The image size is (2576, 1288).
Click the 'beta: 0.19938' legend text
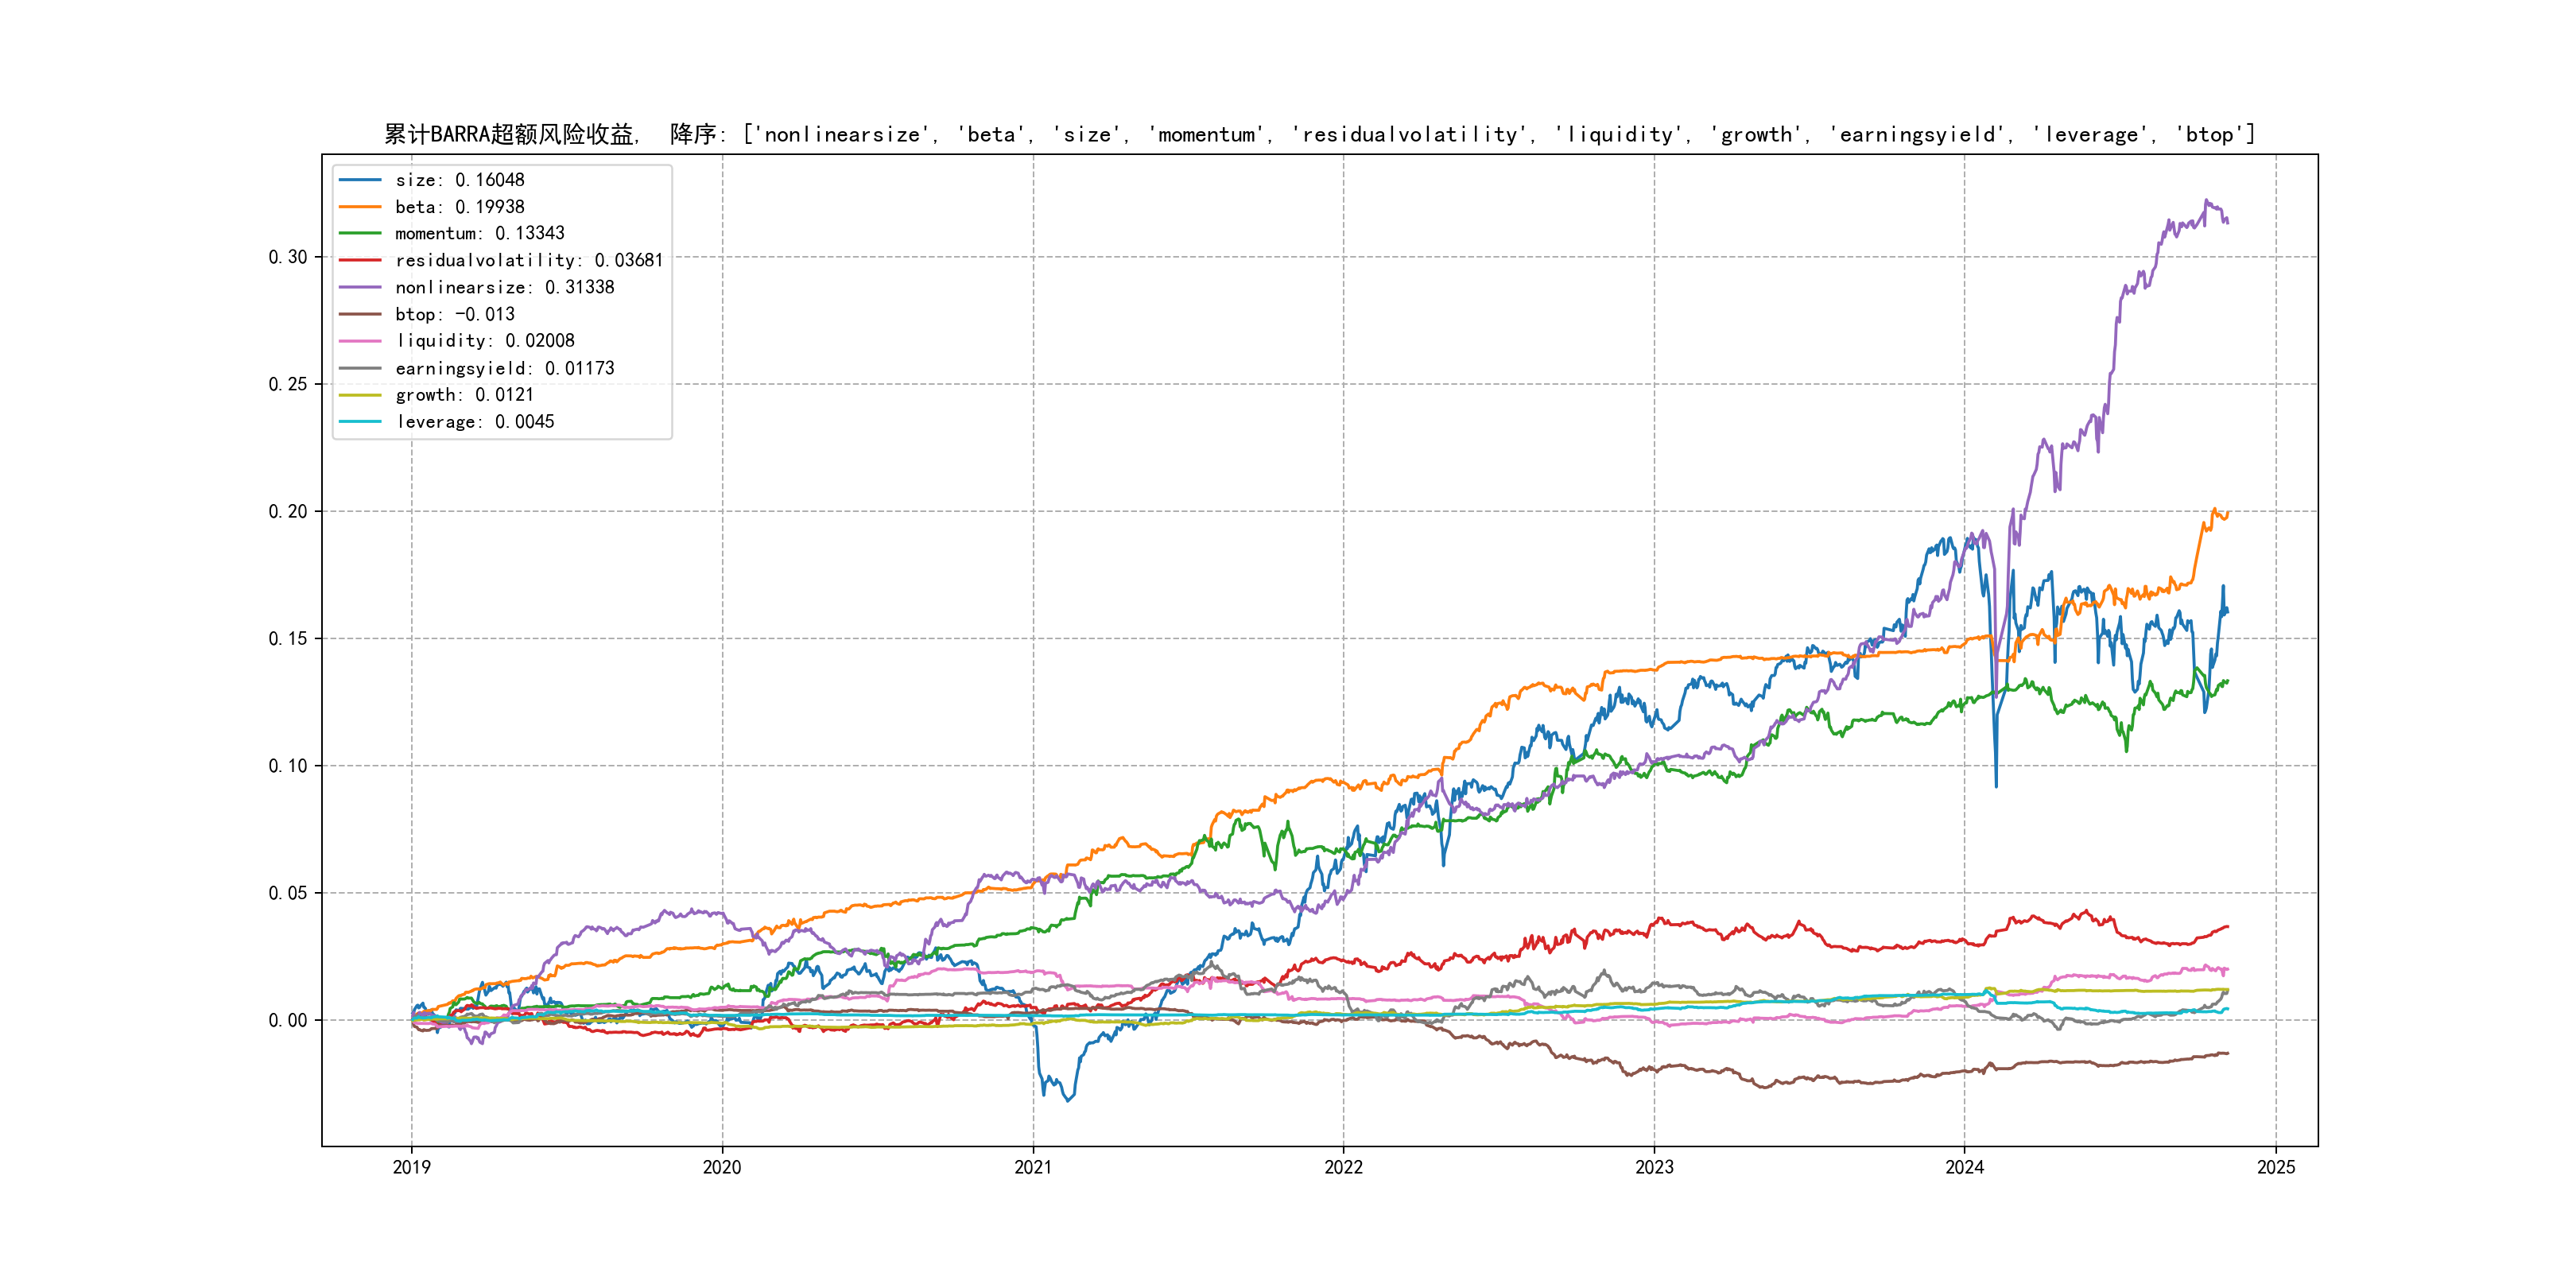click(x=459, y=207)
